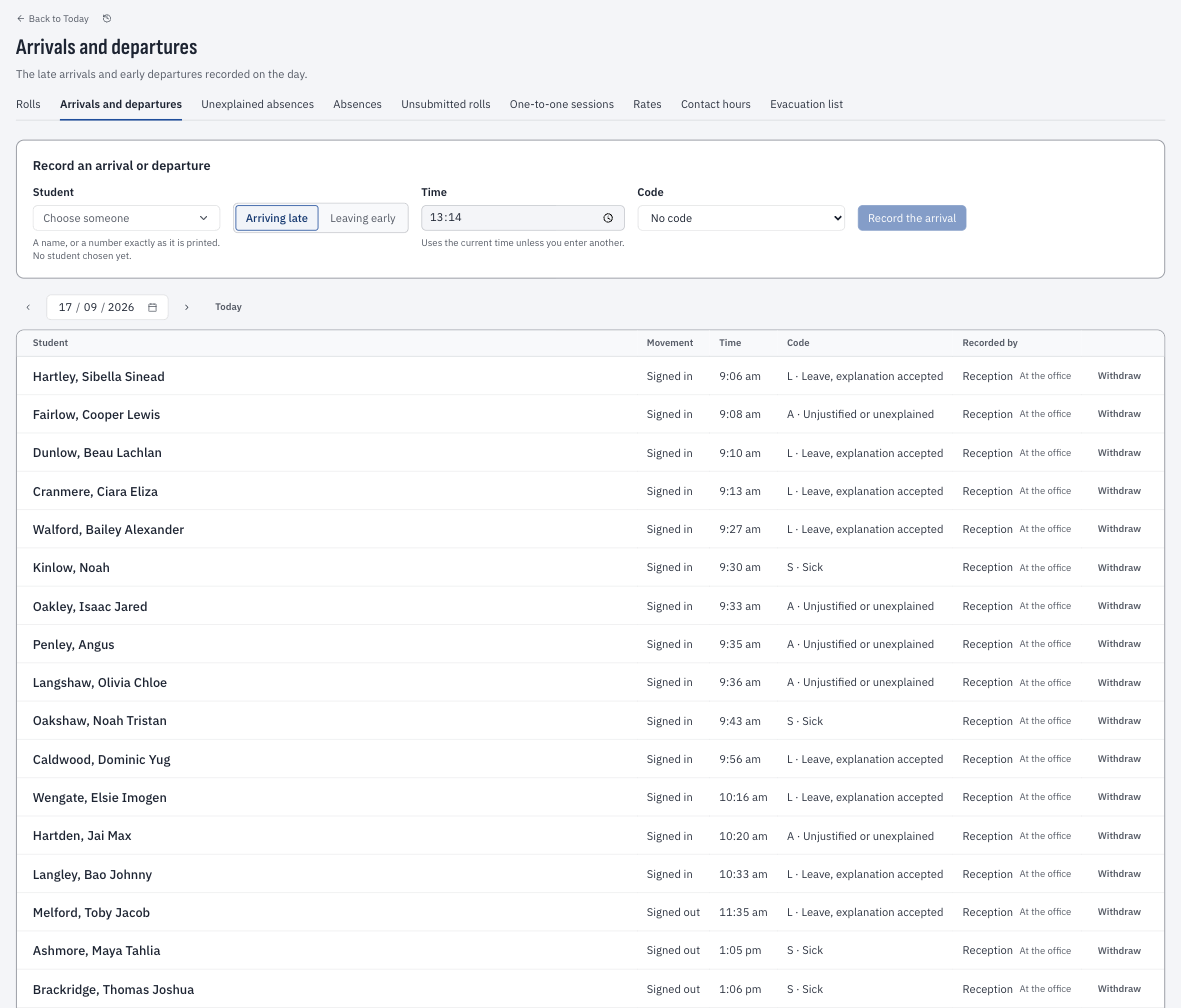Open the Unexplained absences tab
The height and width of the screenshot is (1008, 1181).
click(x=258, y=105)
